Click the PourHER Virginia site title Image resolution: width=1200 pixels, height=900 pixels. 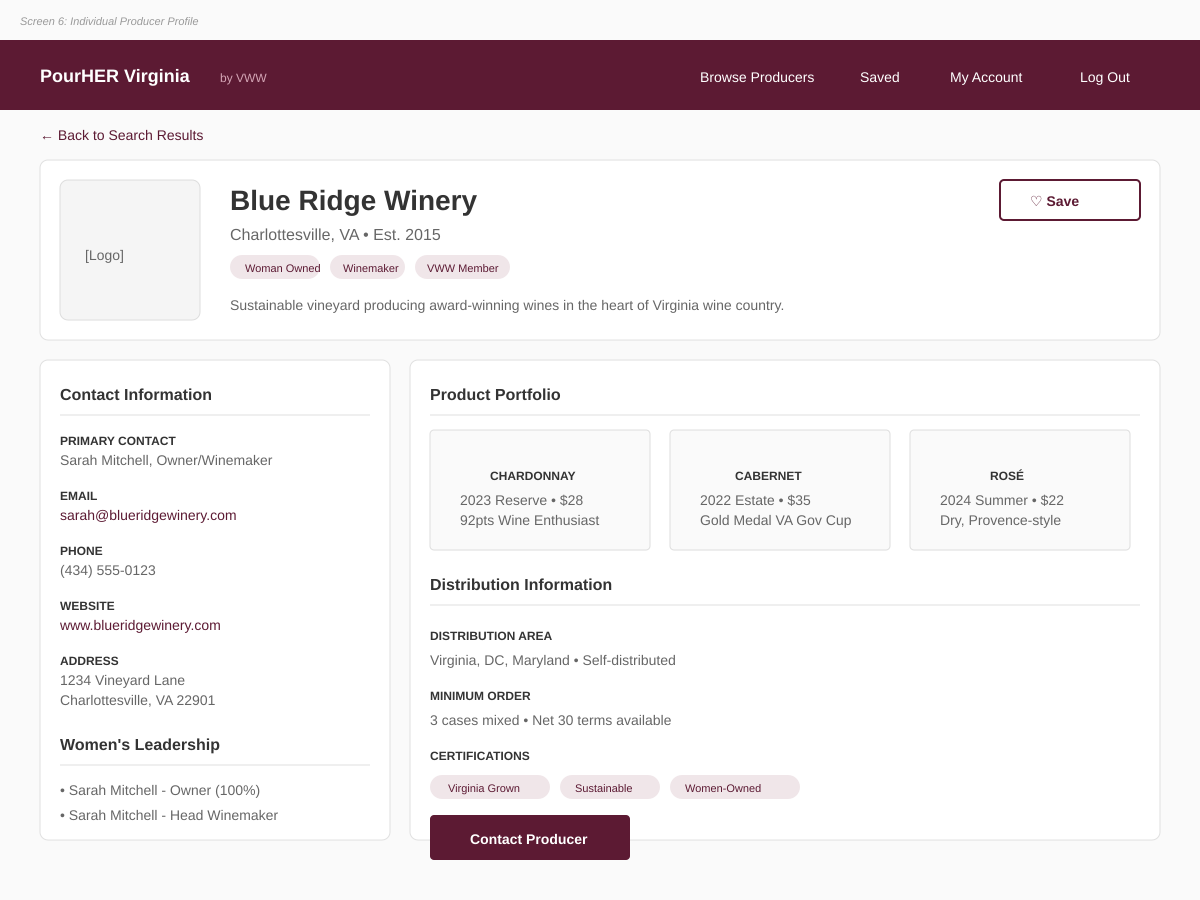coord(115,76)
